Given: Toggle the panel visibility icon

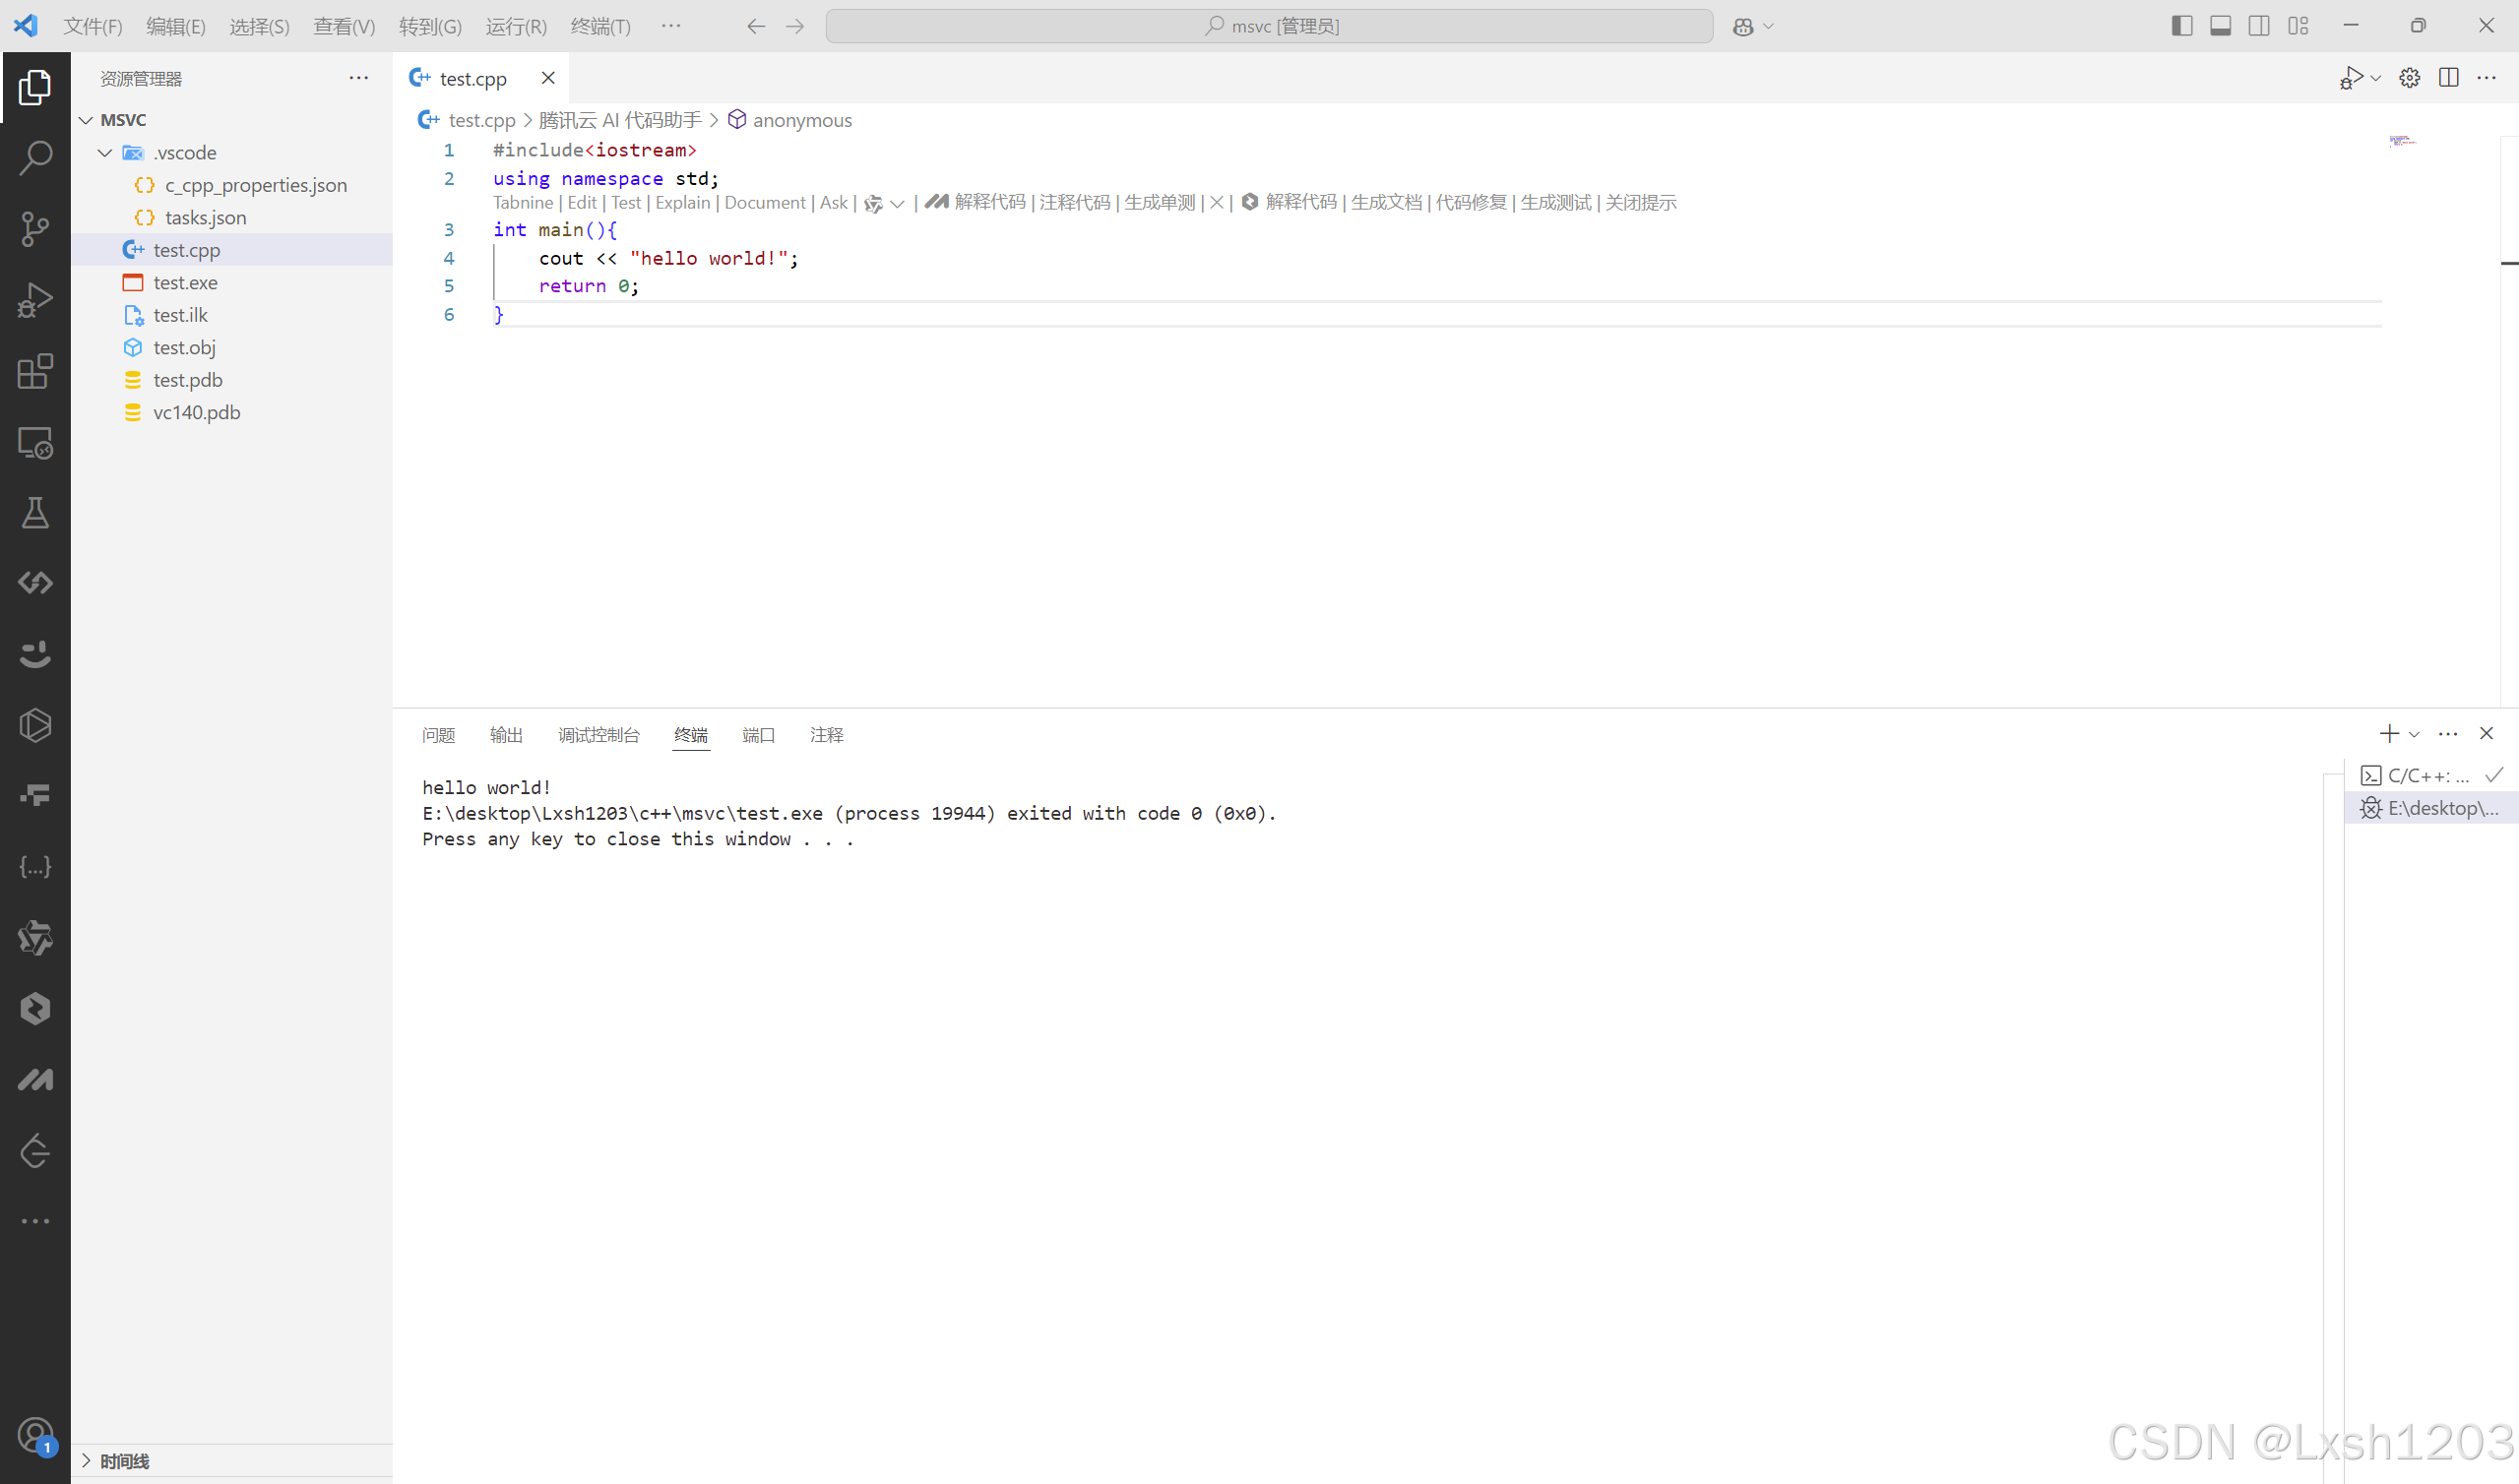Looking at the screenshot, I should point(2220,25).
